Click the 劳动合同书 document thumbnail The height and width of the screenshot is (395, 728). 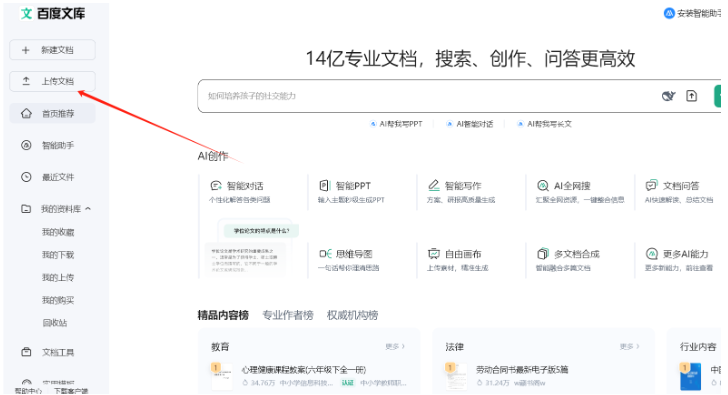pyautogui.click(x=456, y=376)
